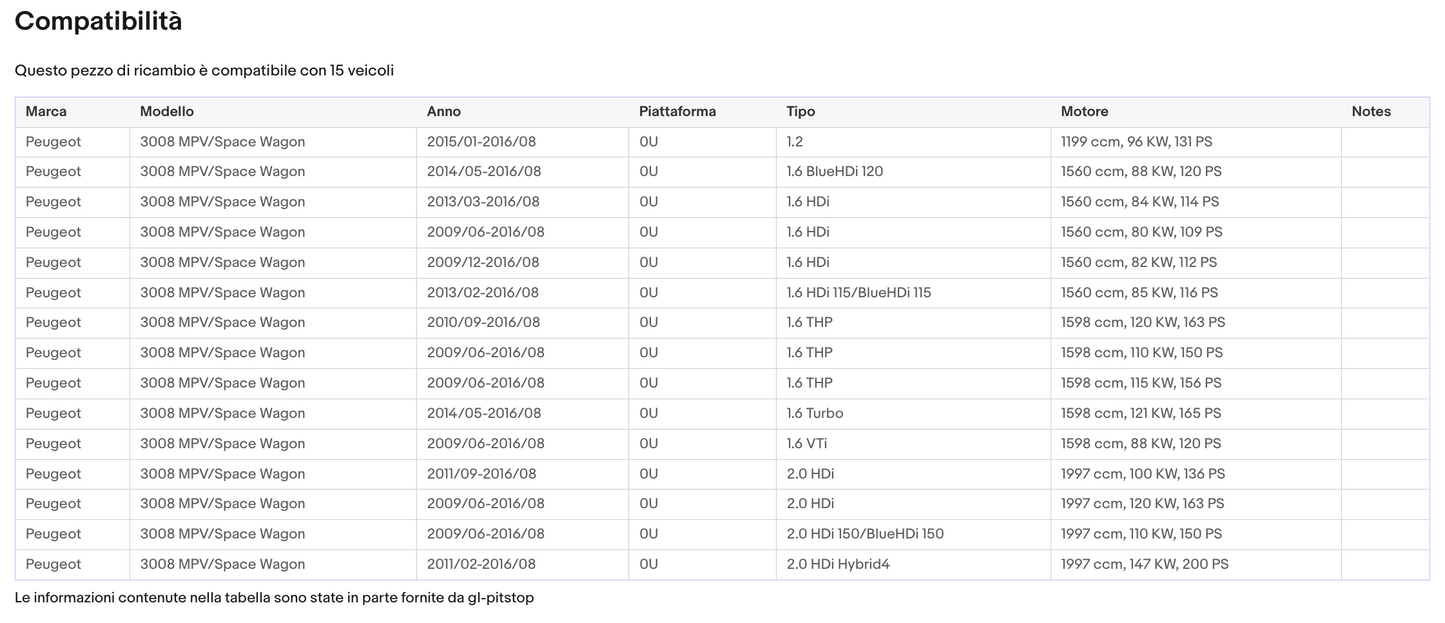Select the 1.6 HDi 115/BlueHDi 115 cell
This screenshot has height=623, width=1445.
tap(858, 293)
